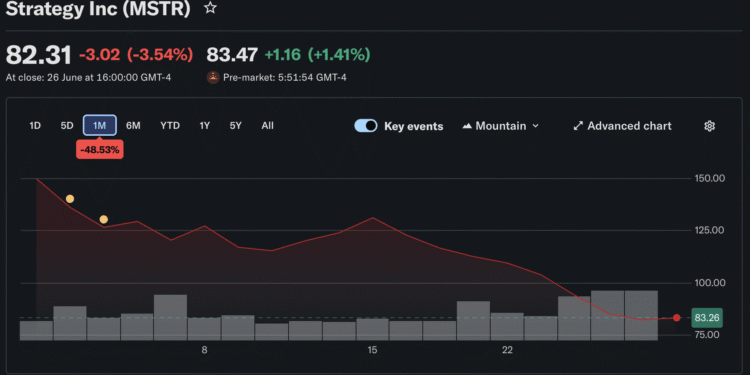Open the Advanced chart view
Screen dimensions: 750x375
coord(622,126)
